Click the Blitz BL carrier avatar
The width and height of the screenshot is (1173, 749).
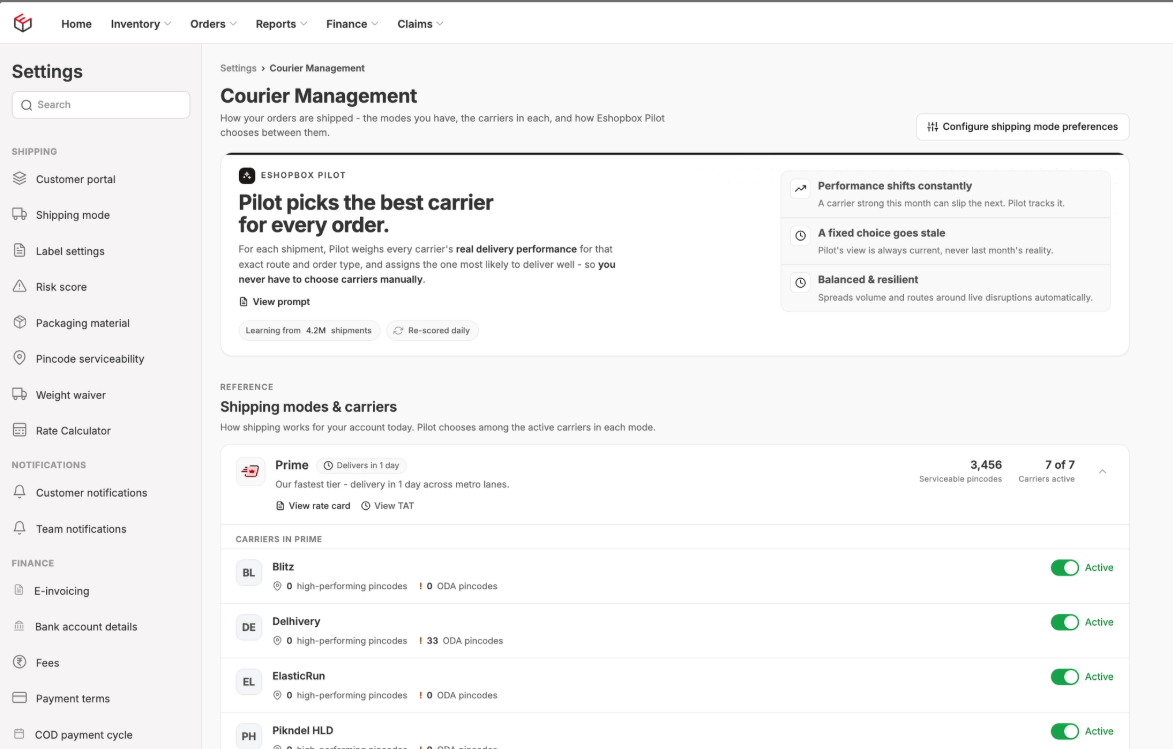[249, 572]
